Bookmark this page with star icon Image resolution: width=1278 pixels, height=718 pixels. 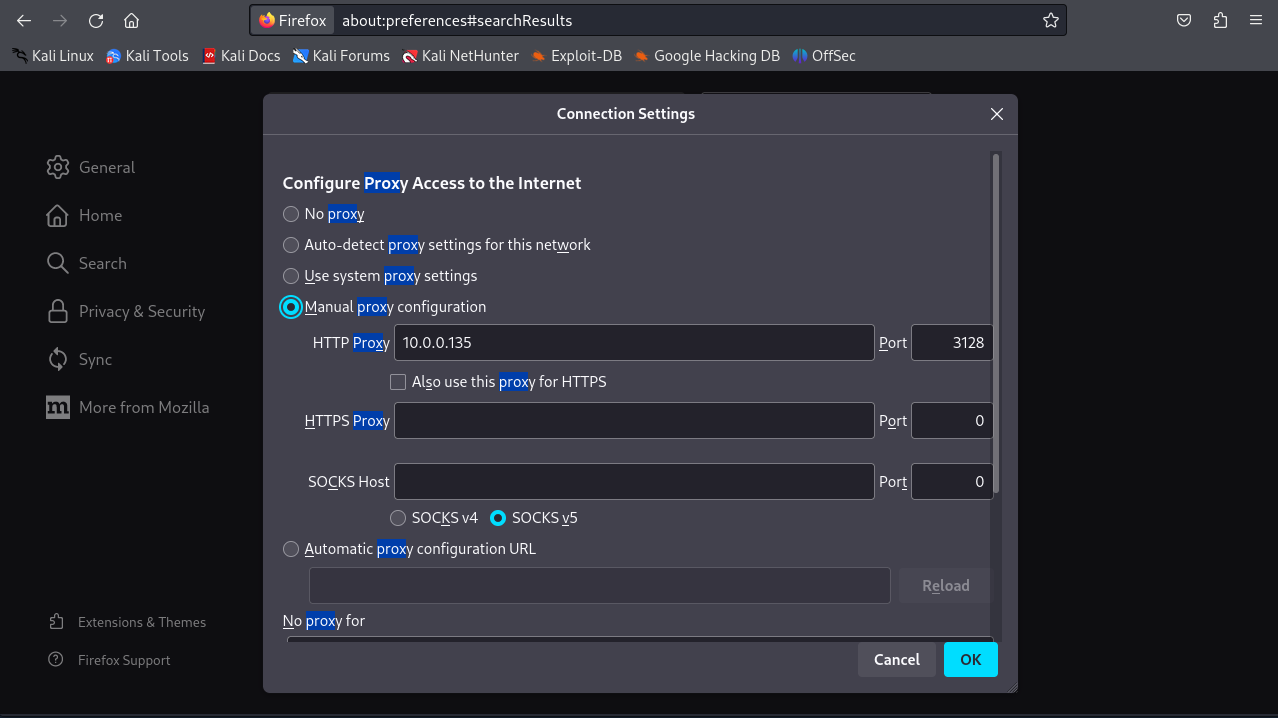[x=1050, y=20]
